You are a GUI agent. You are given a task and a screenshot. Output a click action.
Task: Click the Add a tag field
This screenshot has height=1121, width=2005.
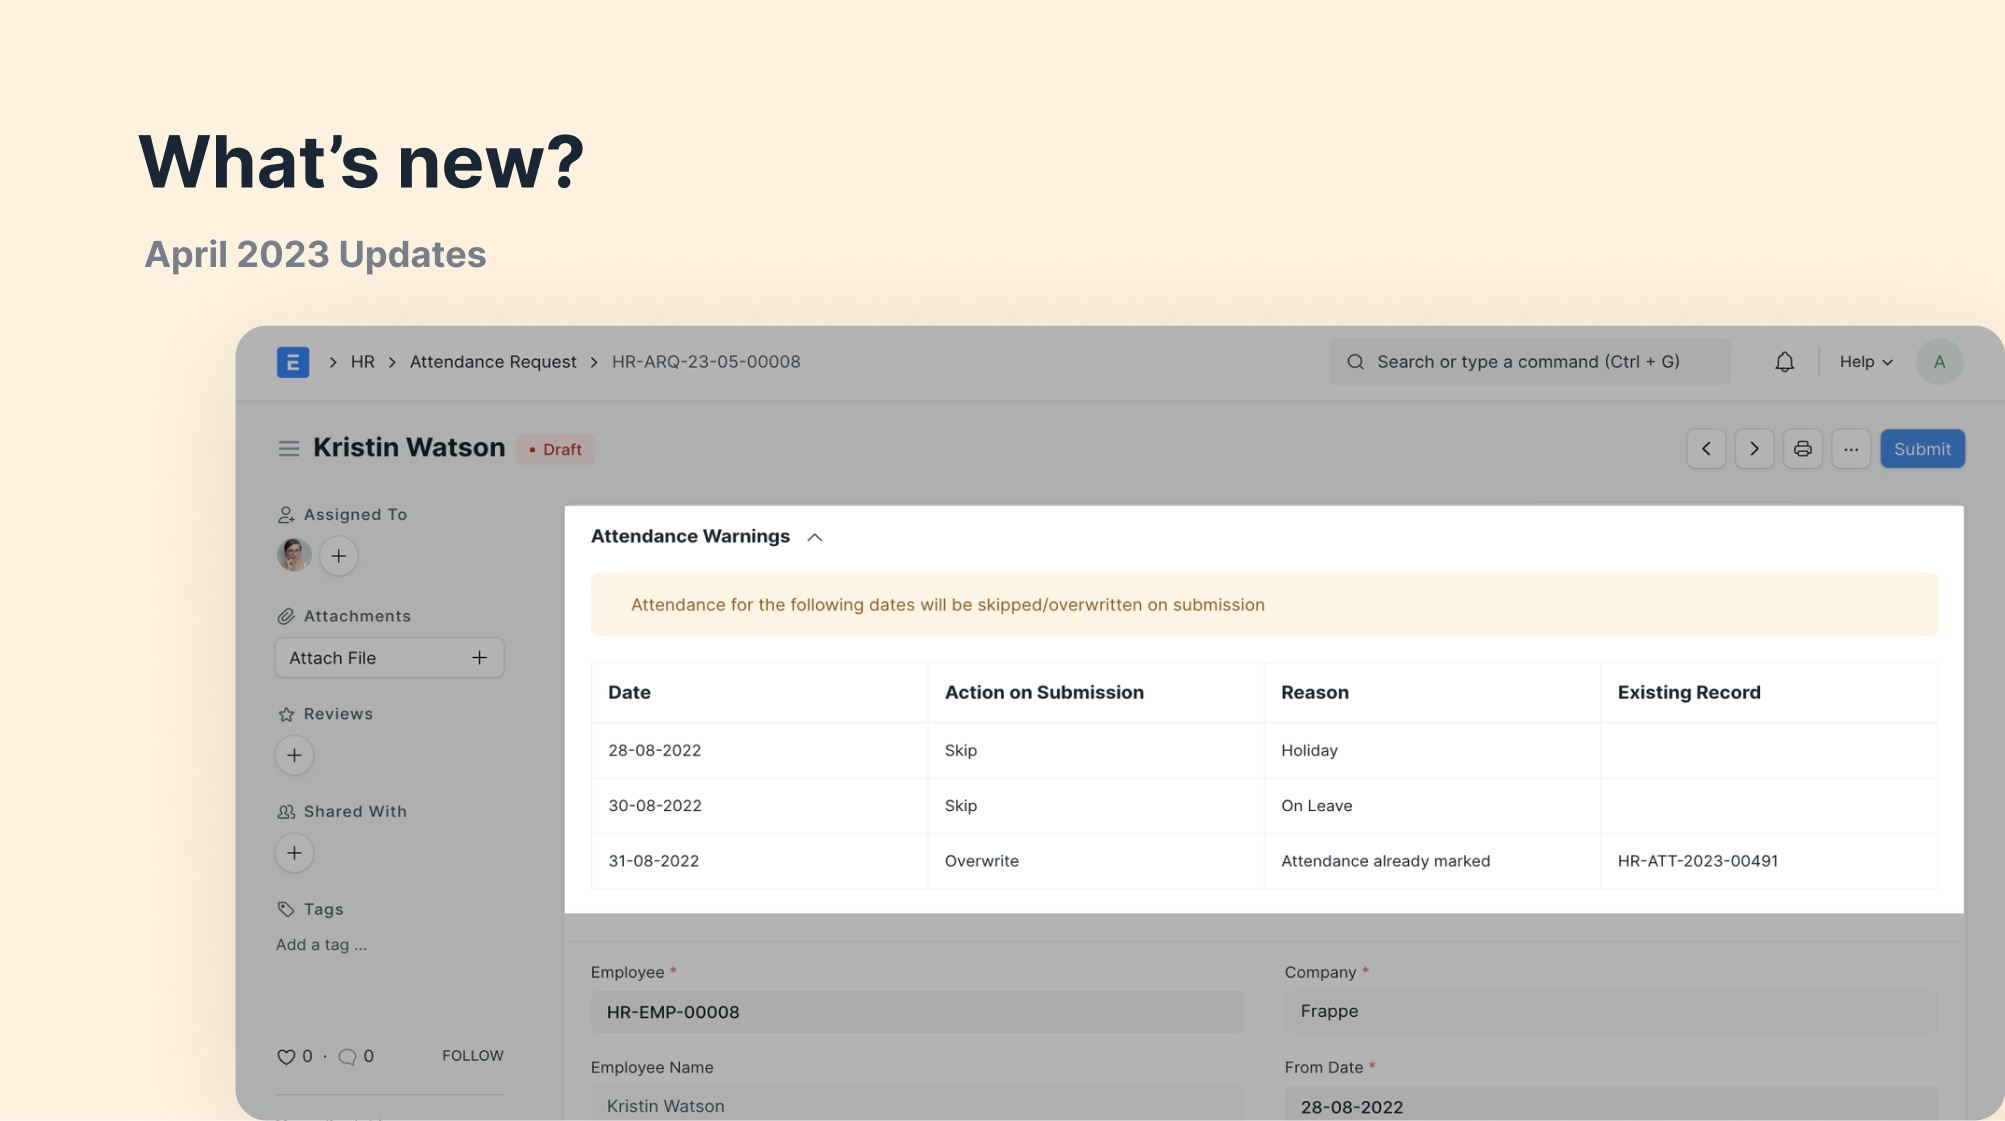(x=321, y=944)
